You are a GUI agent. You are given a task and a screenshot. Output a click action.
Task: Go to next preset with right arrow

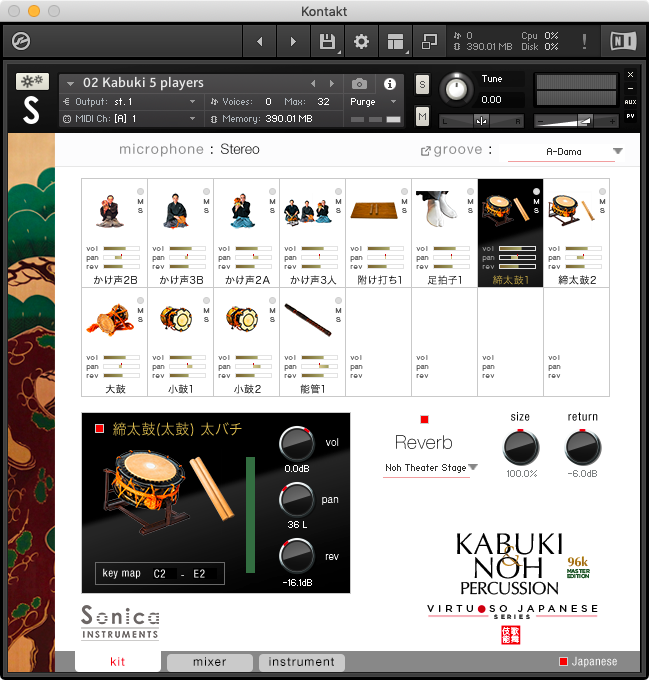click(x=293, y=42)
